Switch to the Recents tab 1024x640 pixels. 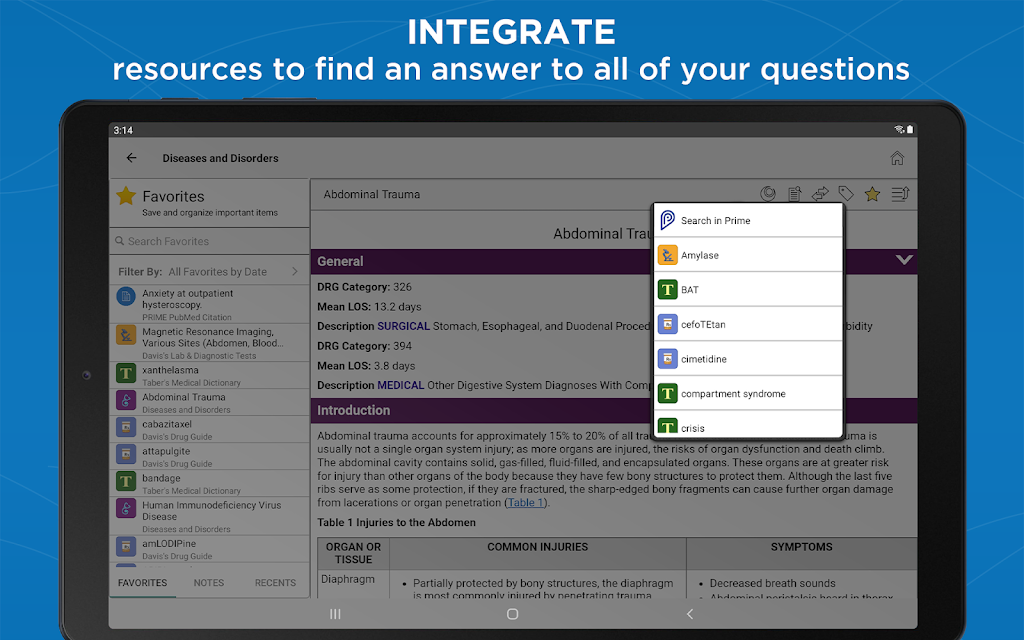point(275,582)
